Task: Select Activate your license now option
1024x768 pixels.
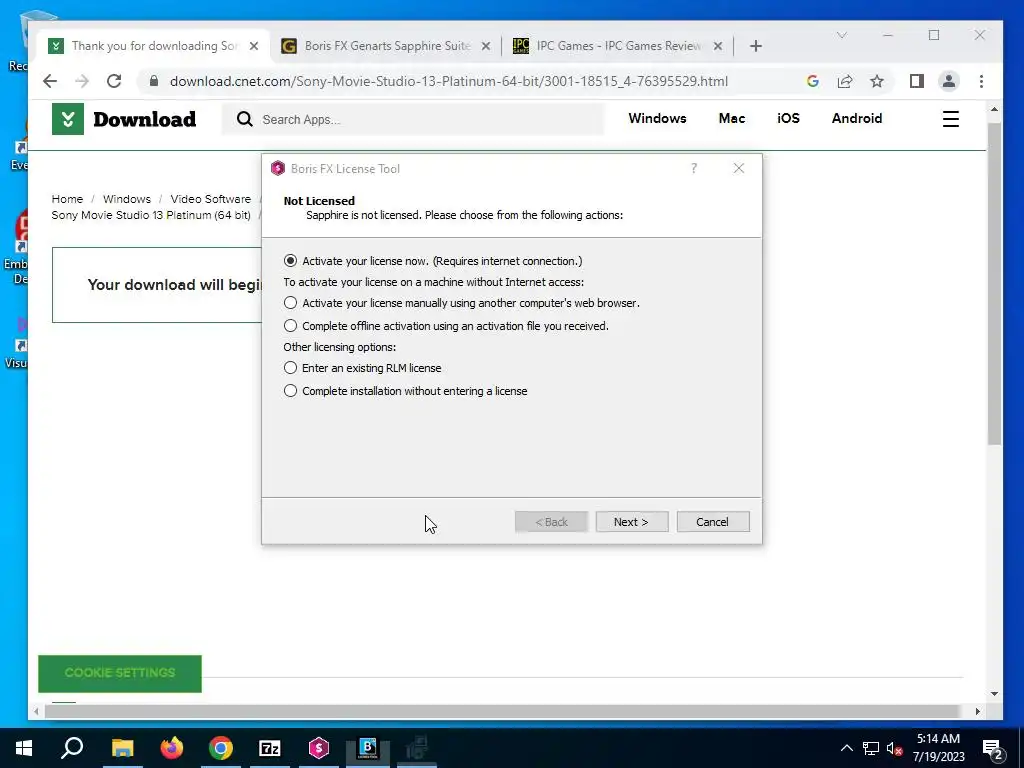Action: pyautogui.click(x=432, y=261)
